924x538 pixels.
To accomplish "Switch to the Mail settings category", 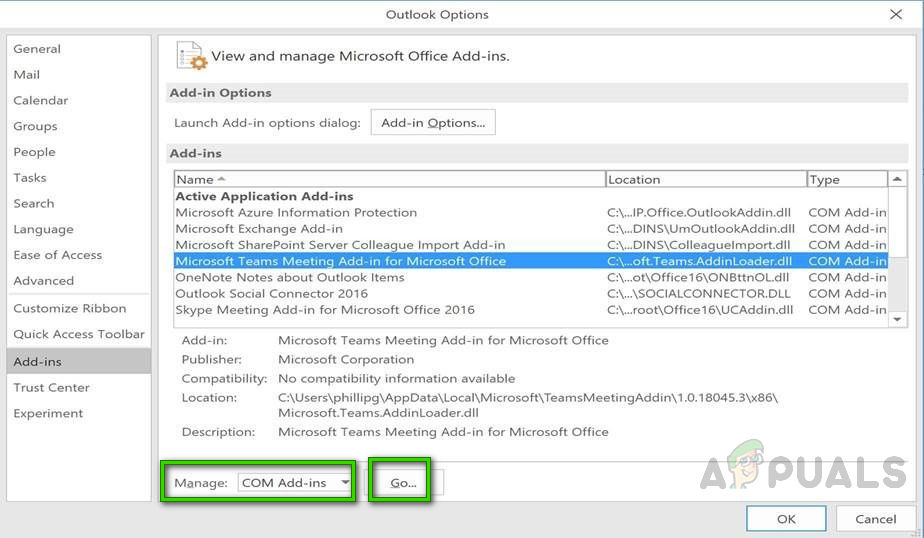I will pyautogui.click(x=27, y=75).
